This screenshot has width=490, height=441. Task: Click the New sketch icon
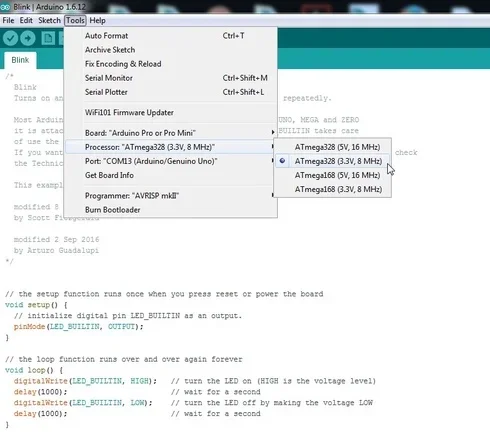click(48, 38)
